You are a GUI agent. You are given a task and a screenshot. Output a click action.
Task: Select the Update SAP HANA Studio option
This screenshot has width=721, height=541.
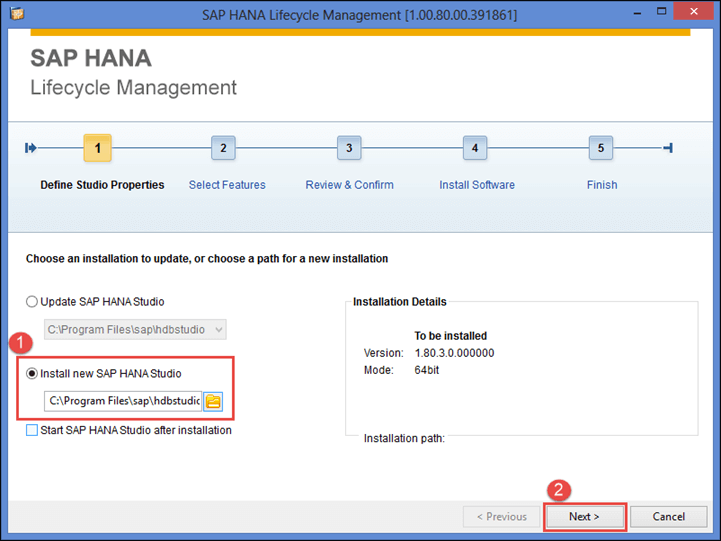(33, 302)
